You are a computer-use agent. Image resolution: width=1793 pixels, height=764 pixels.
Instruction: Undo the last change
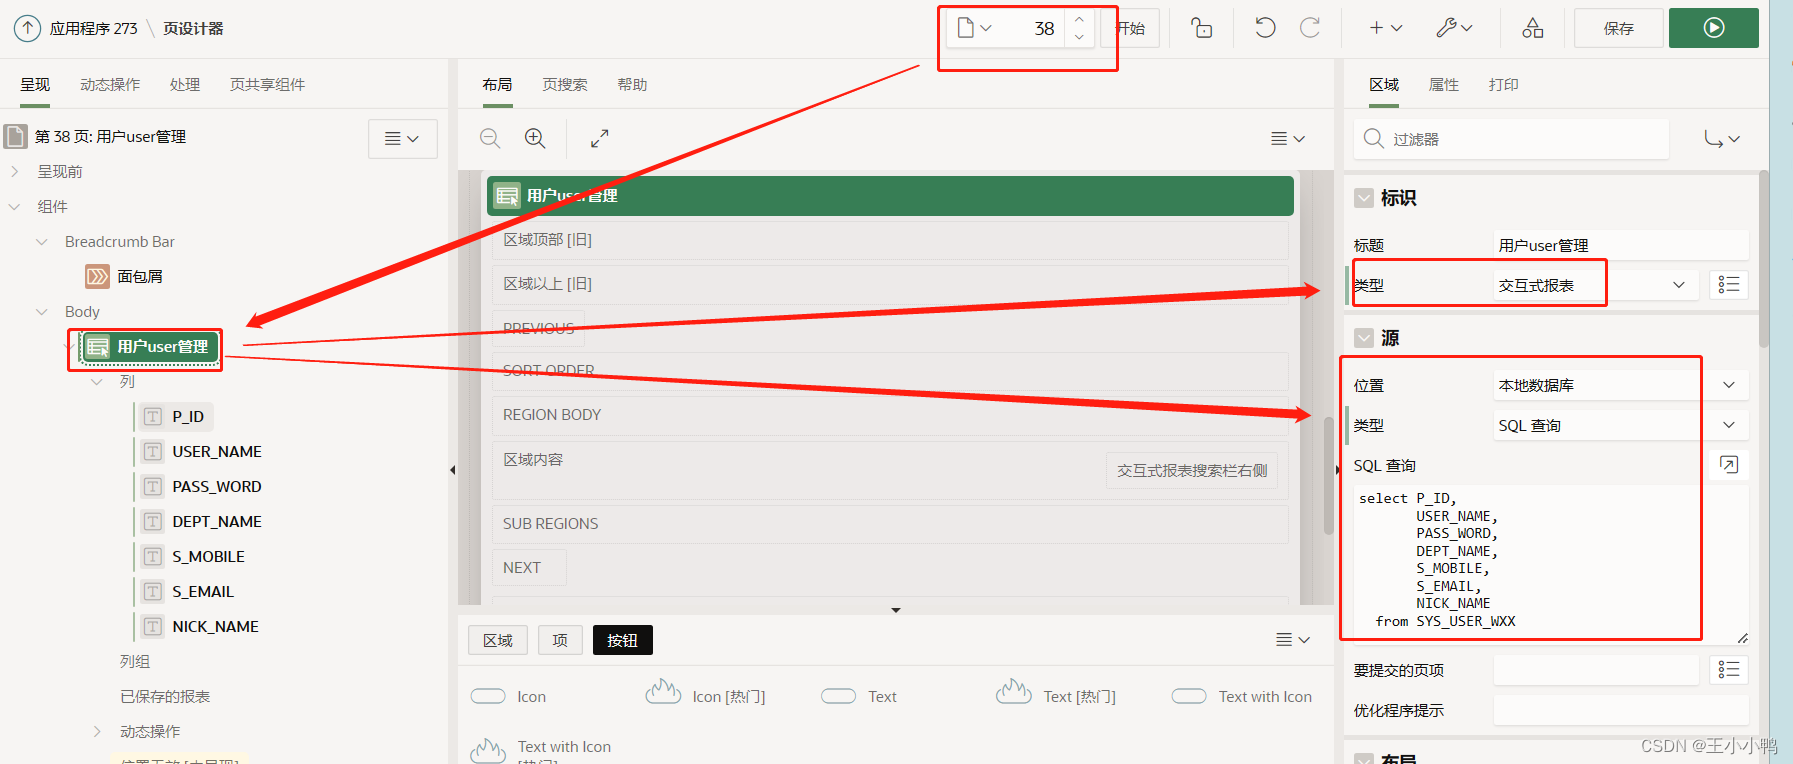1265,28
